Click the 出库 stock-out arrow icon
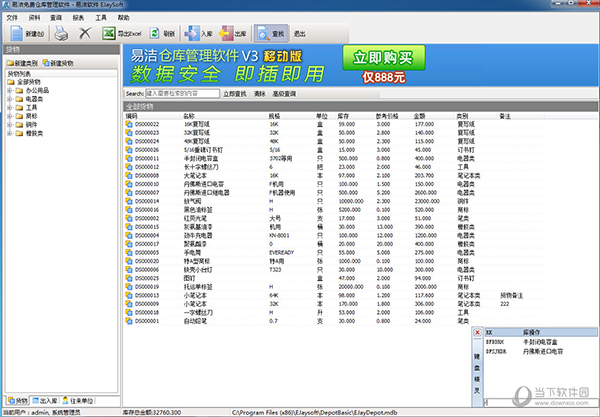Screen dimensions: 600x417 pos(226,34)
